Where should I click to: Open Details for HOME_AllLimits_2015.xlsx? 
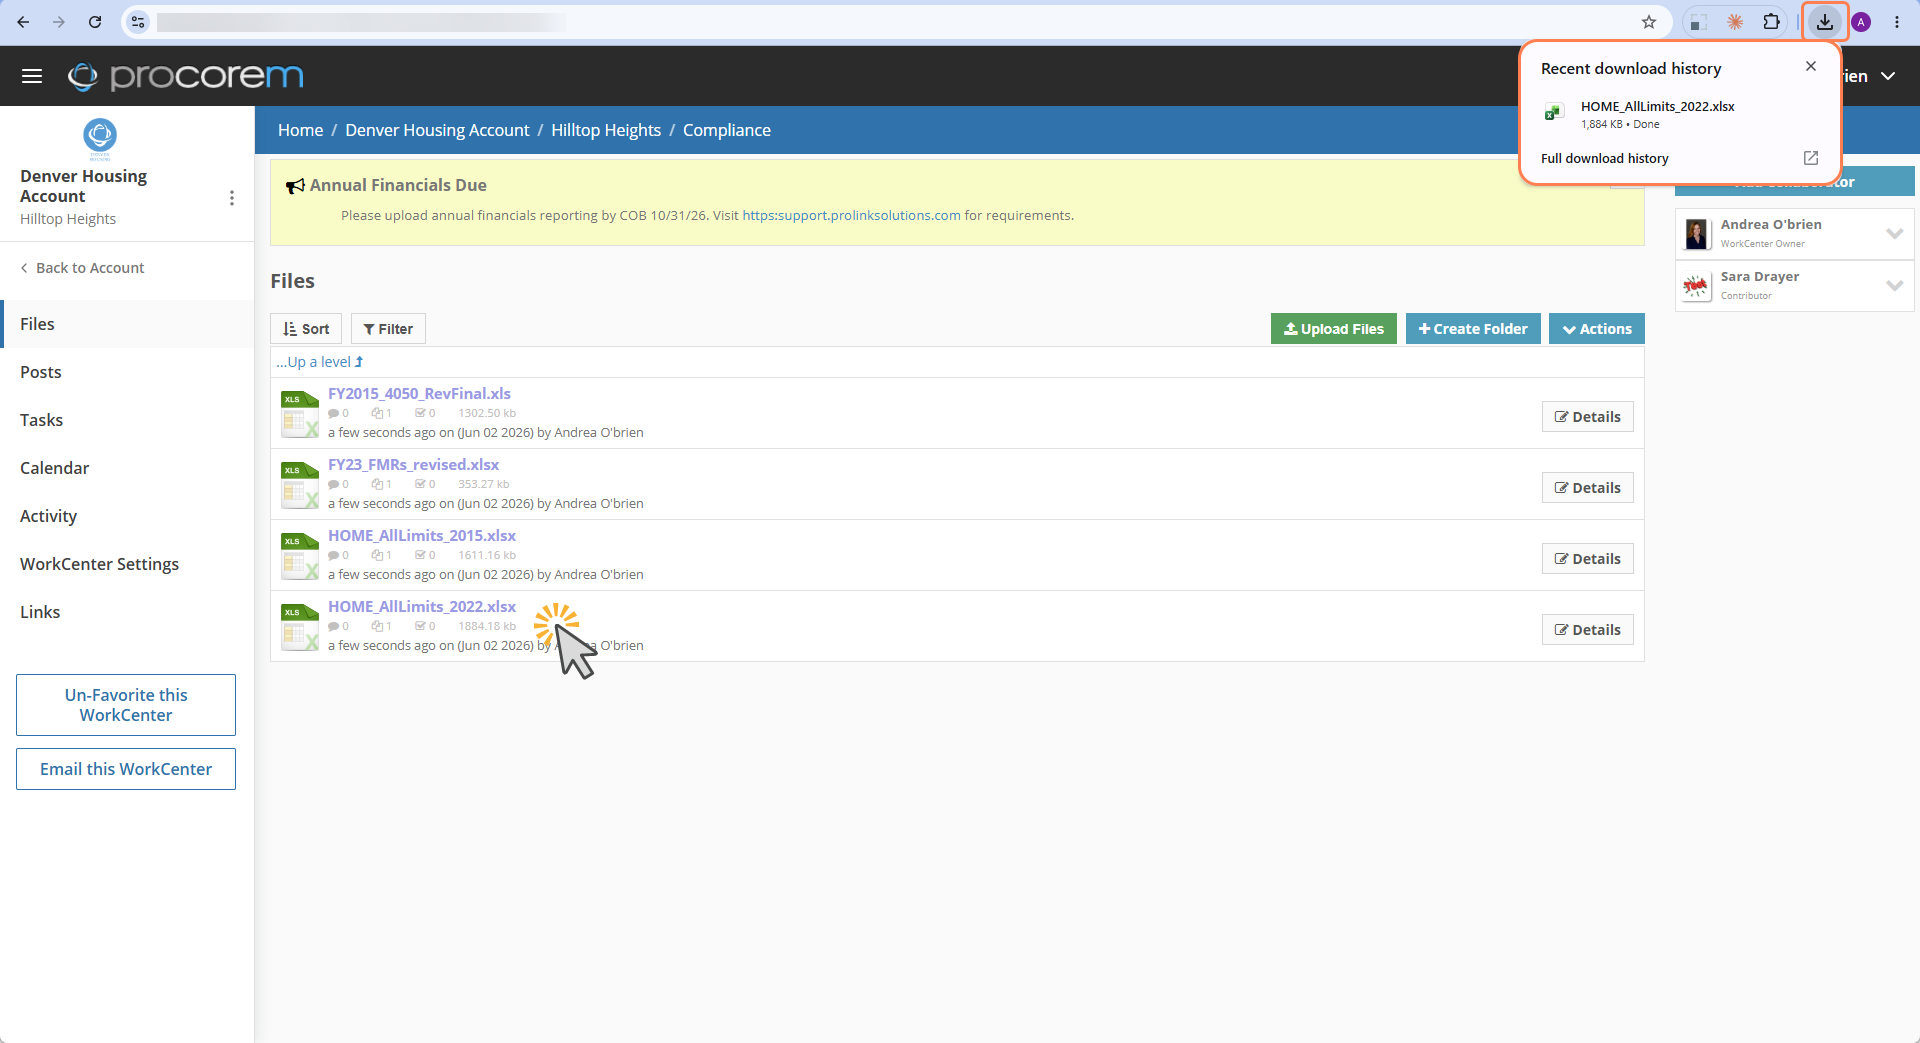click(x=1587, y=559)
